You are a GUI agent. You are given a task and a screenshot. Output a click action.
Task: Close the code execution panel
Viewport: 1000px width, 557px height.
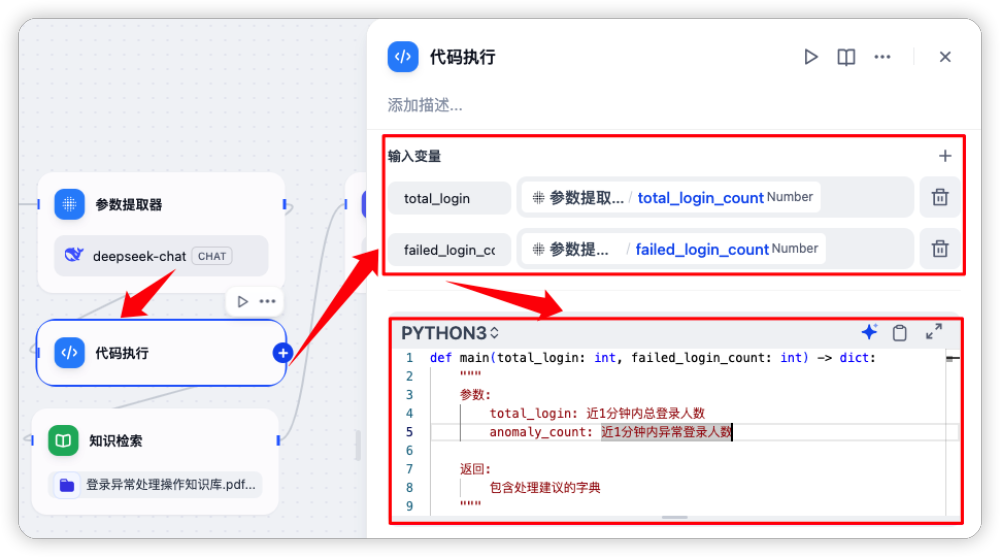pos(945,57)
